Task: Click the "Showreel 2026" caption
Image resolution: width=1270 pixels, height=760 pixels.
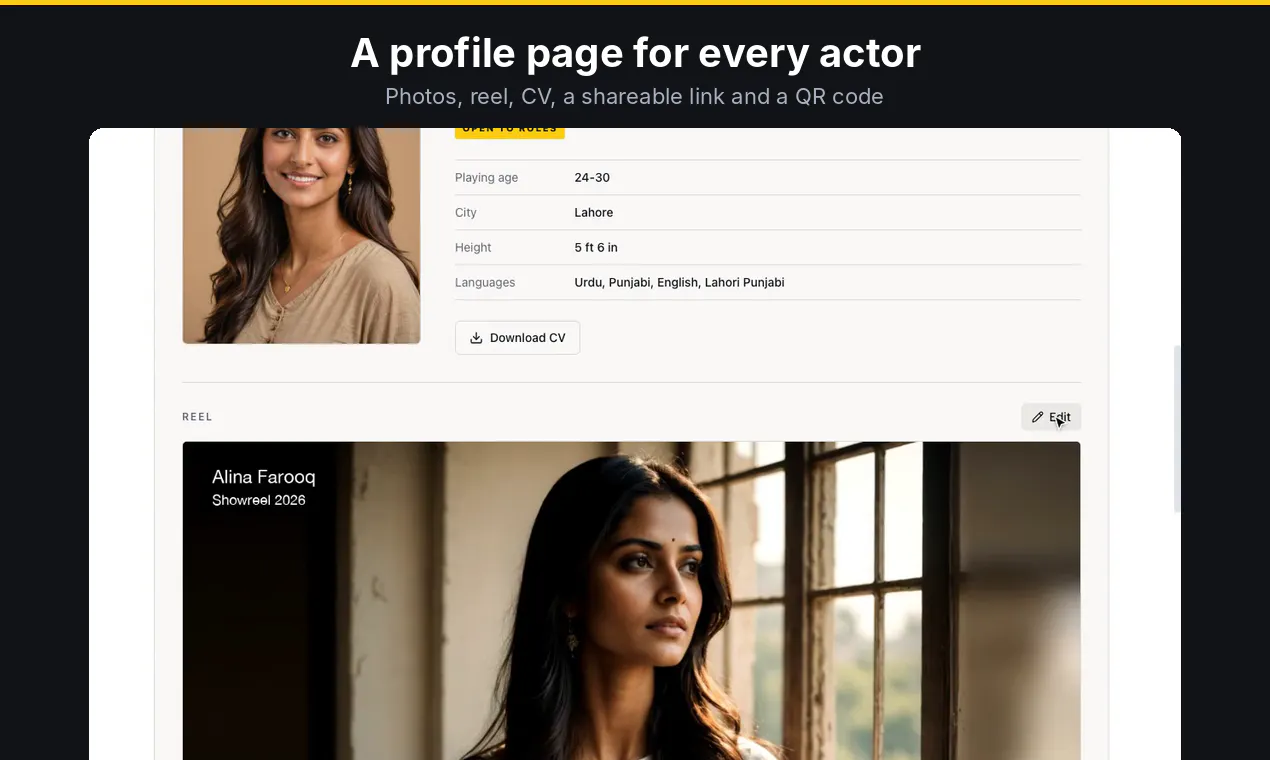Action: pos(259,500)
